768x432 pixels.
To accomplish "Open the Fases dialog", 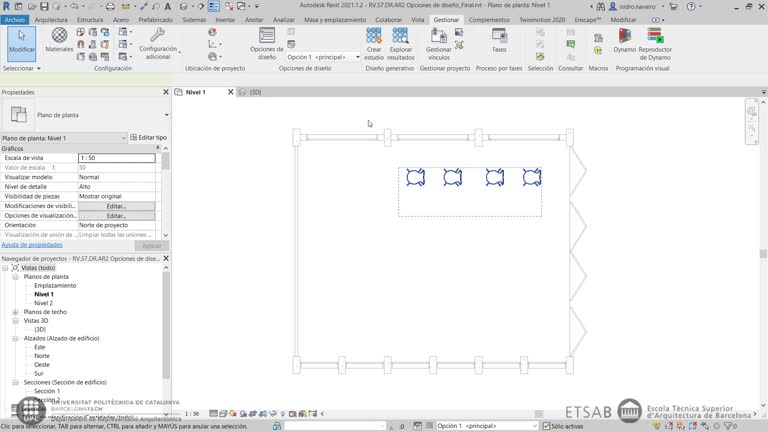I will 499,41.
